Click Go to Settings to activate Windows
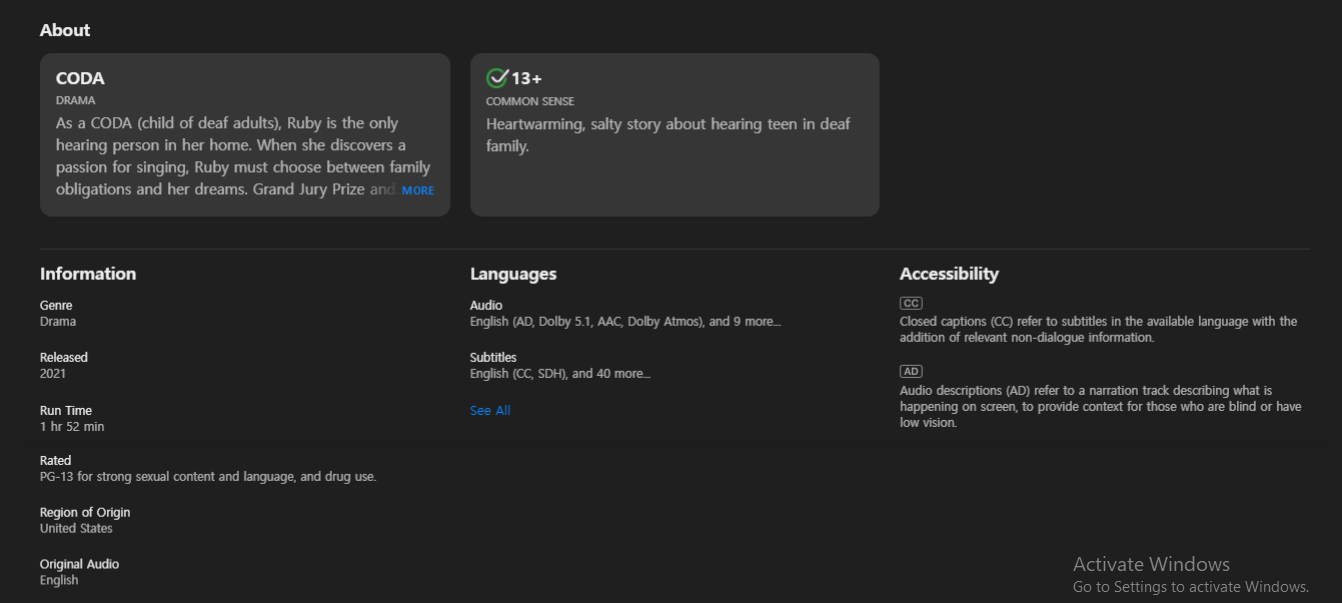 point(1190,587)
